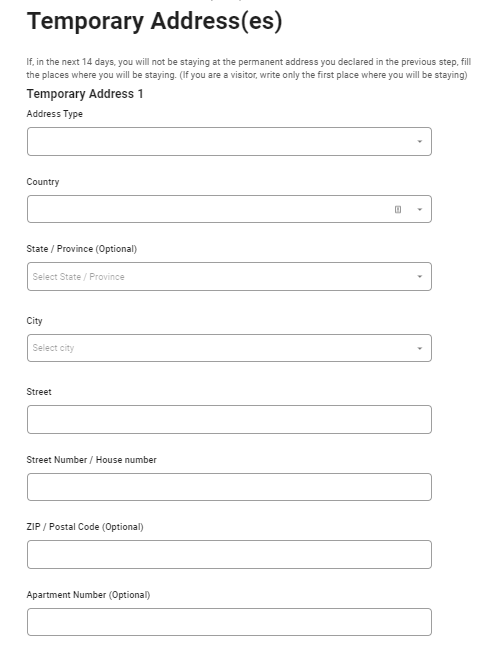Focus the Street text field
This screenshot has width=498, height=651.
click(x=229, y=420)
